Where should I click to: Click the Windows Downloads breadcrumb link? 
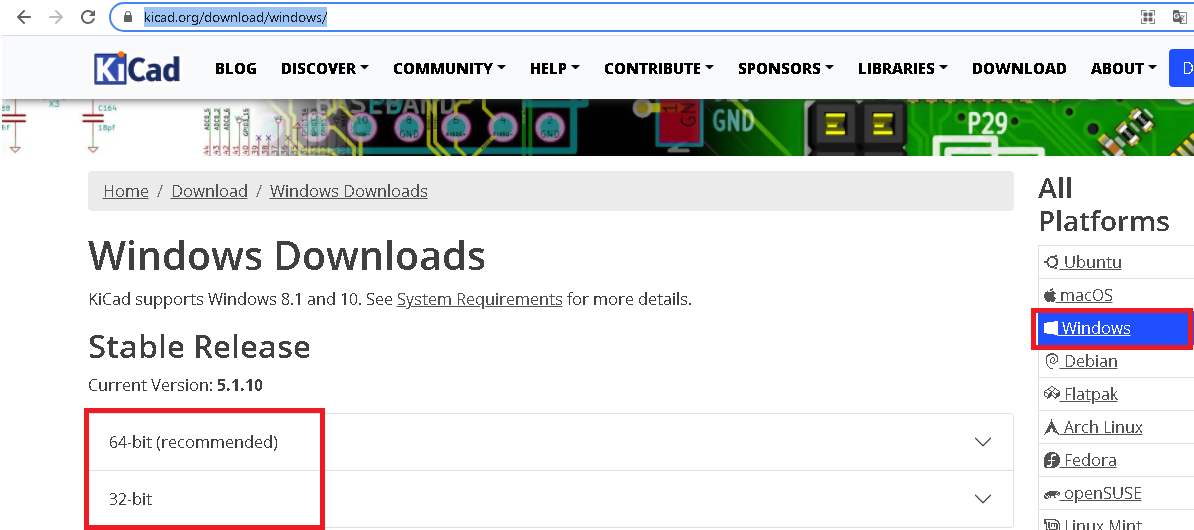click(349, 191)
